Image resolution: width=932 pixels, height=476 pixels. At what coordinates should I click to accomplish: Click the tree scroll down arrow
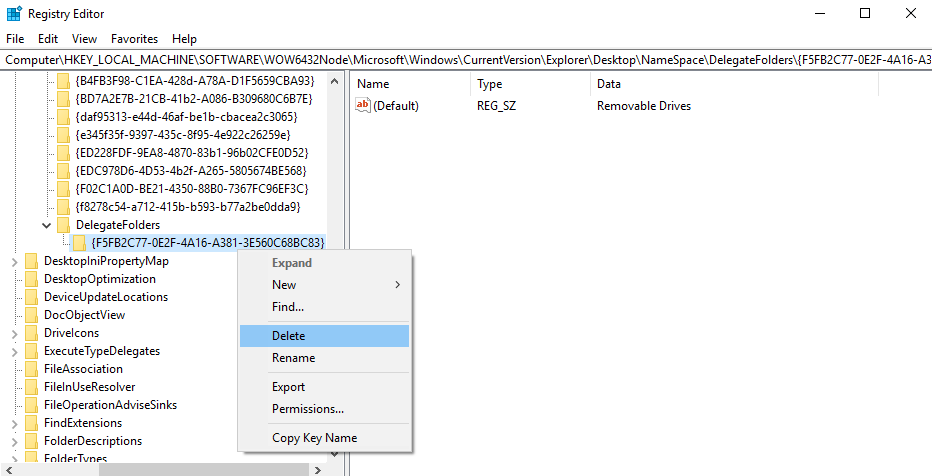[335, 455]
